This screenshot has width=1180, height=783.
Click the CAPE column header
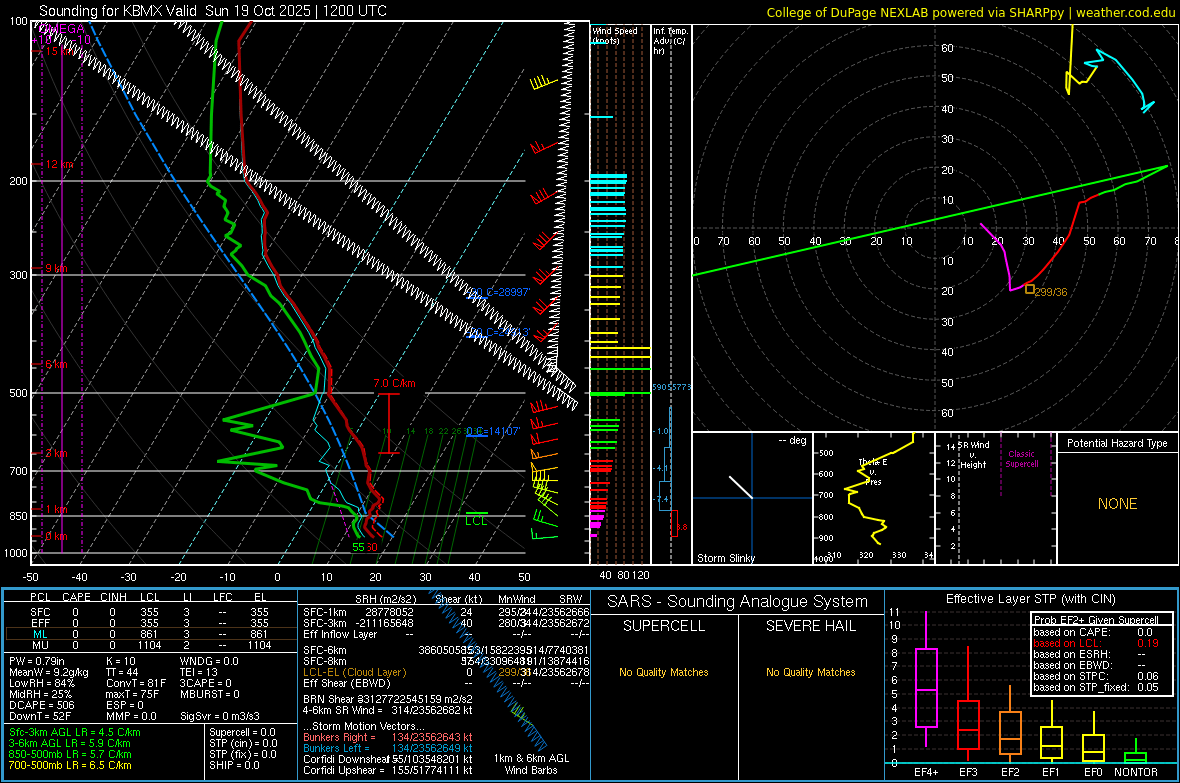coord(76,597)
